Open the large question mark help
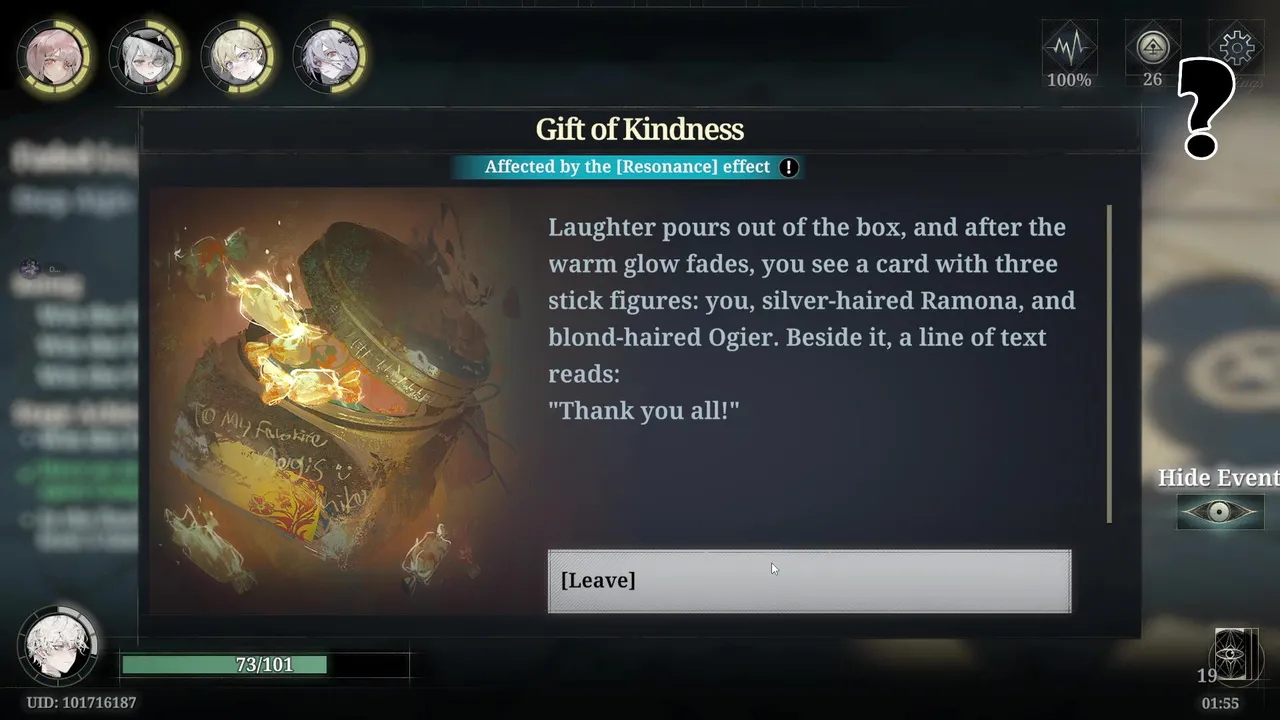 [1207, 109]
